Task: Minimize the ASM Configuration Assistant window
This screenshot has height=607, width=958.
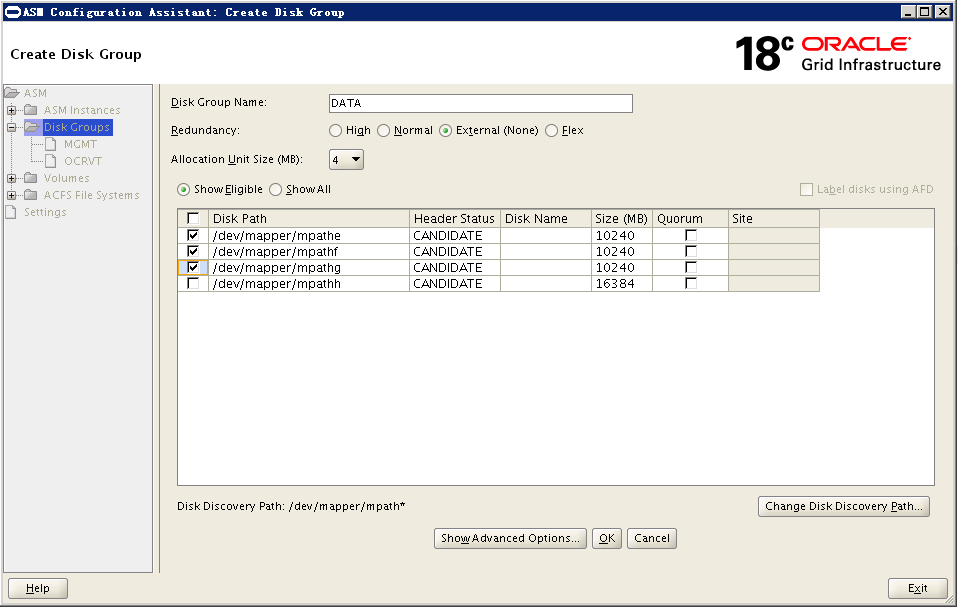Action: [909, 12]
